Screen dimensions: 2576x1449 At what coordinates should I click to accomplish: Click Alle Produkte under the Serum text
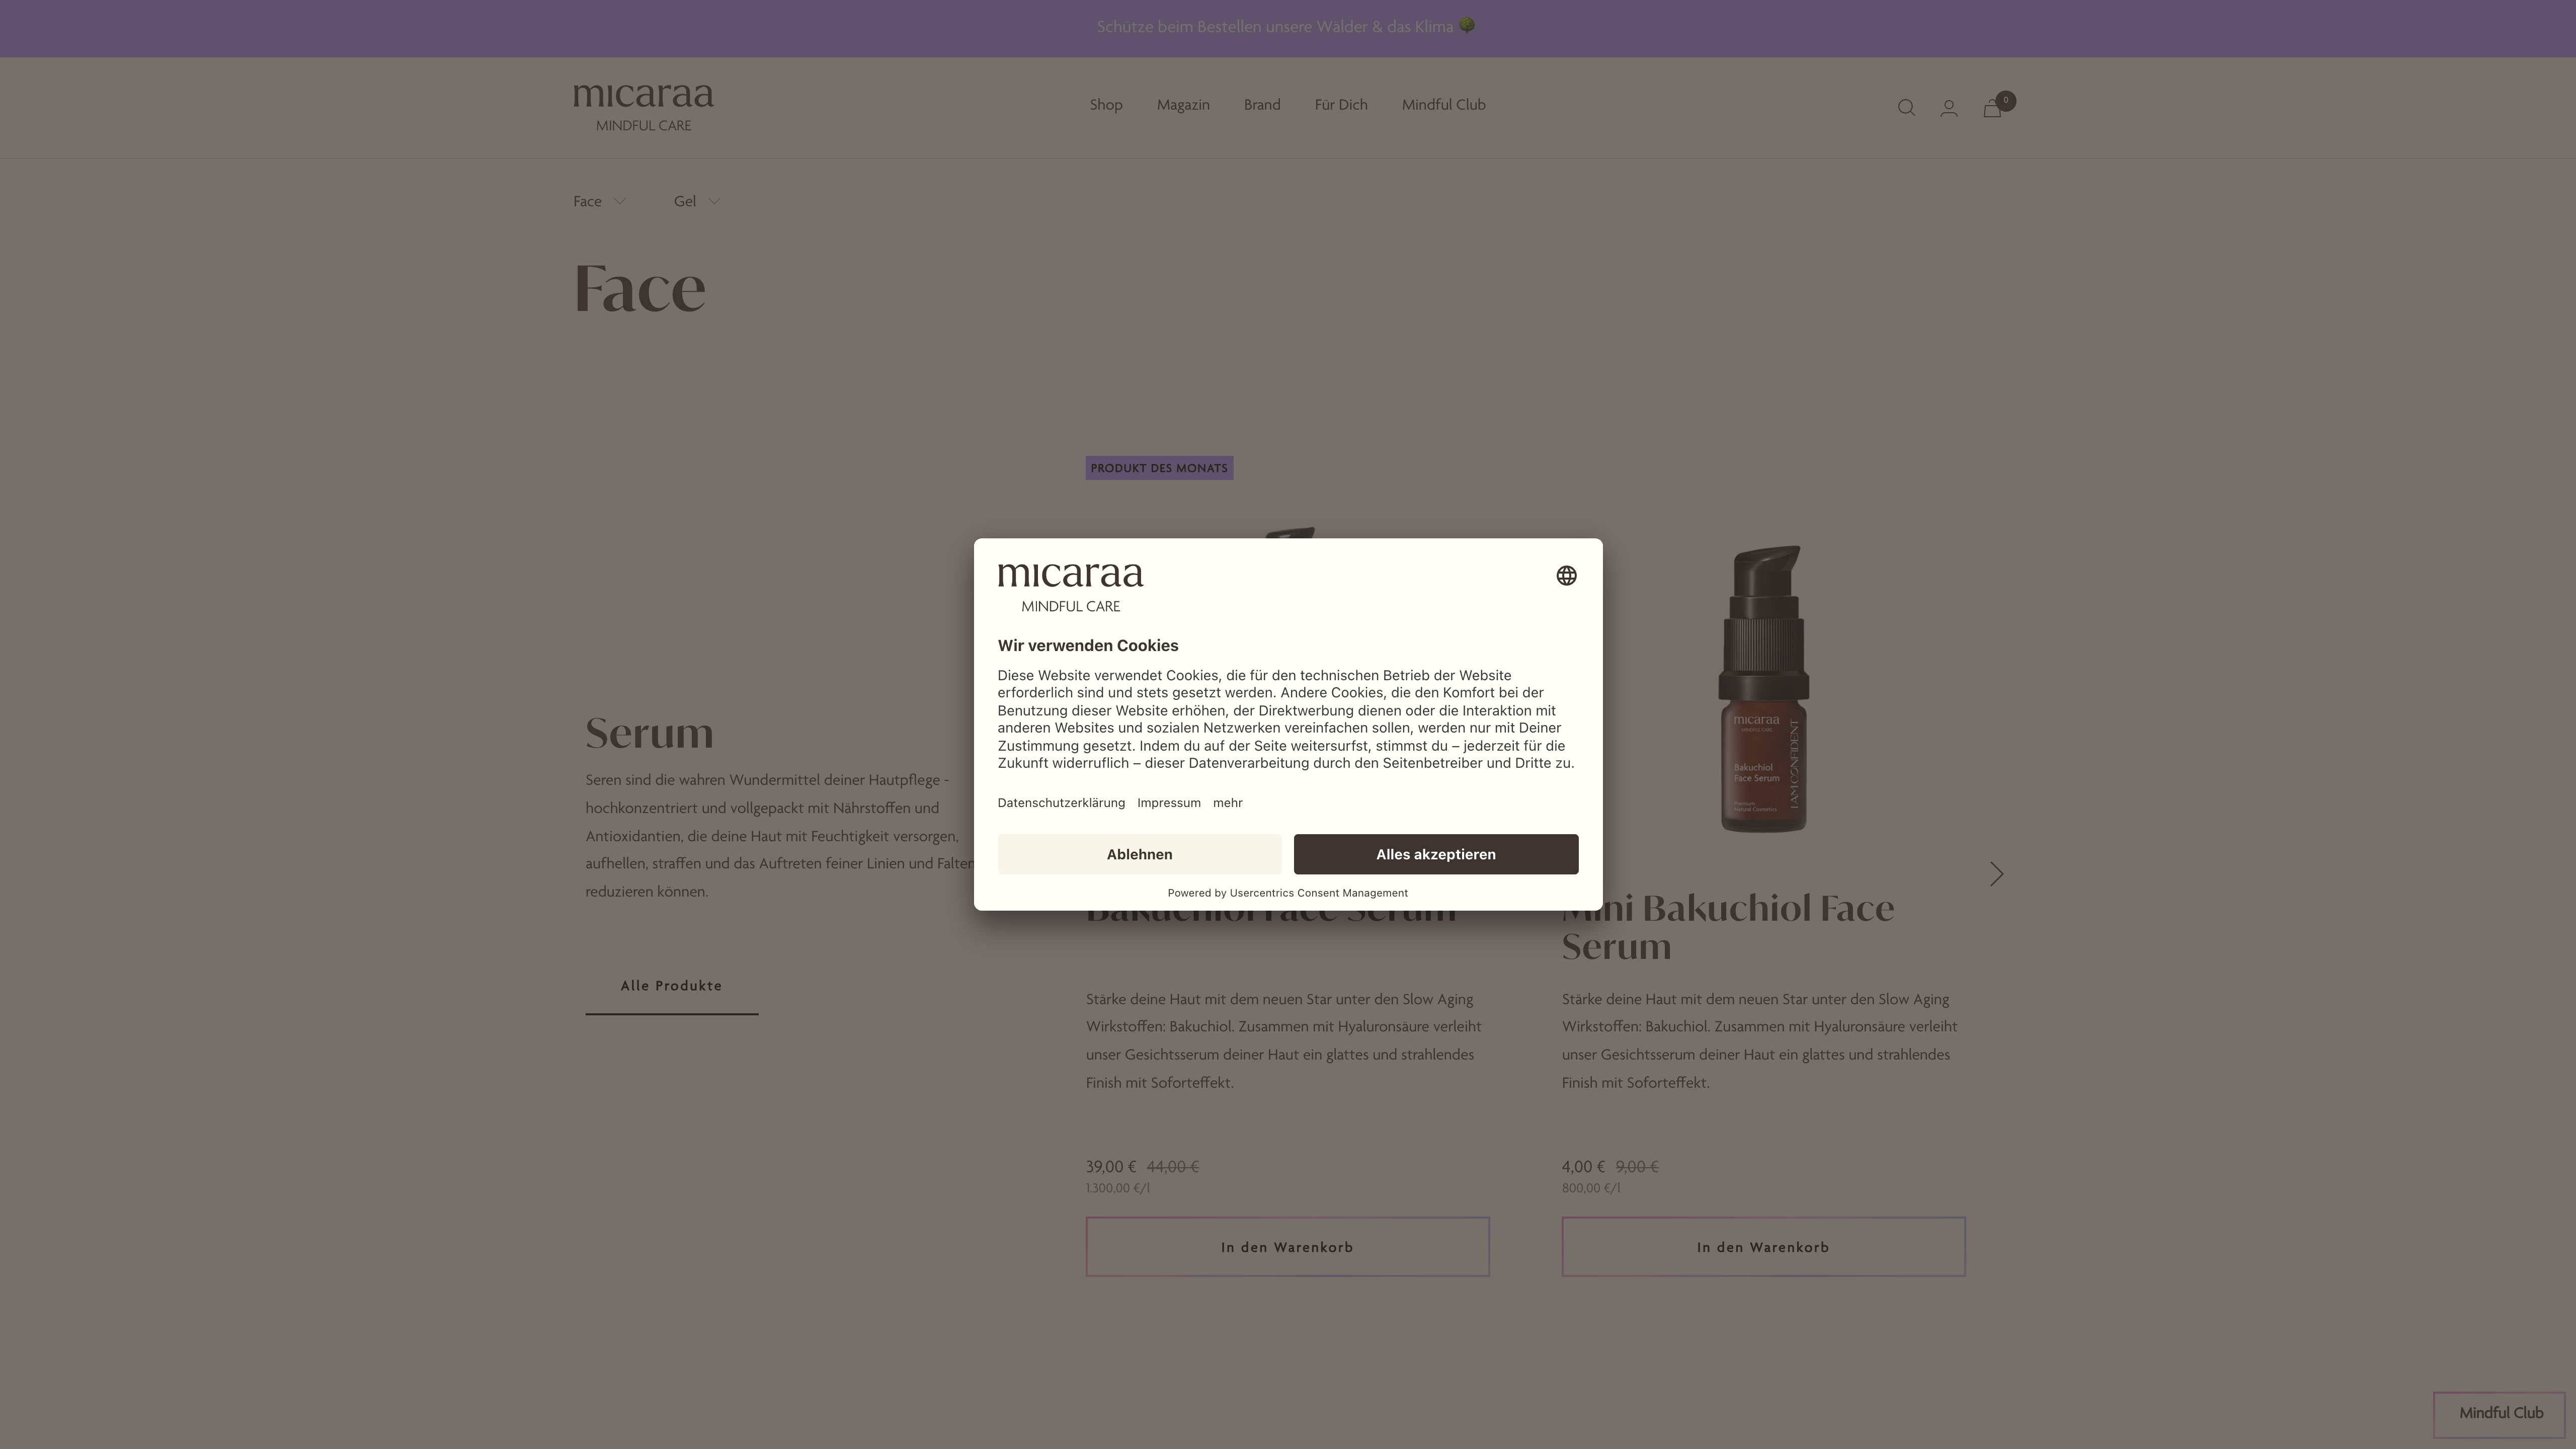point(671,986)
